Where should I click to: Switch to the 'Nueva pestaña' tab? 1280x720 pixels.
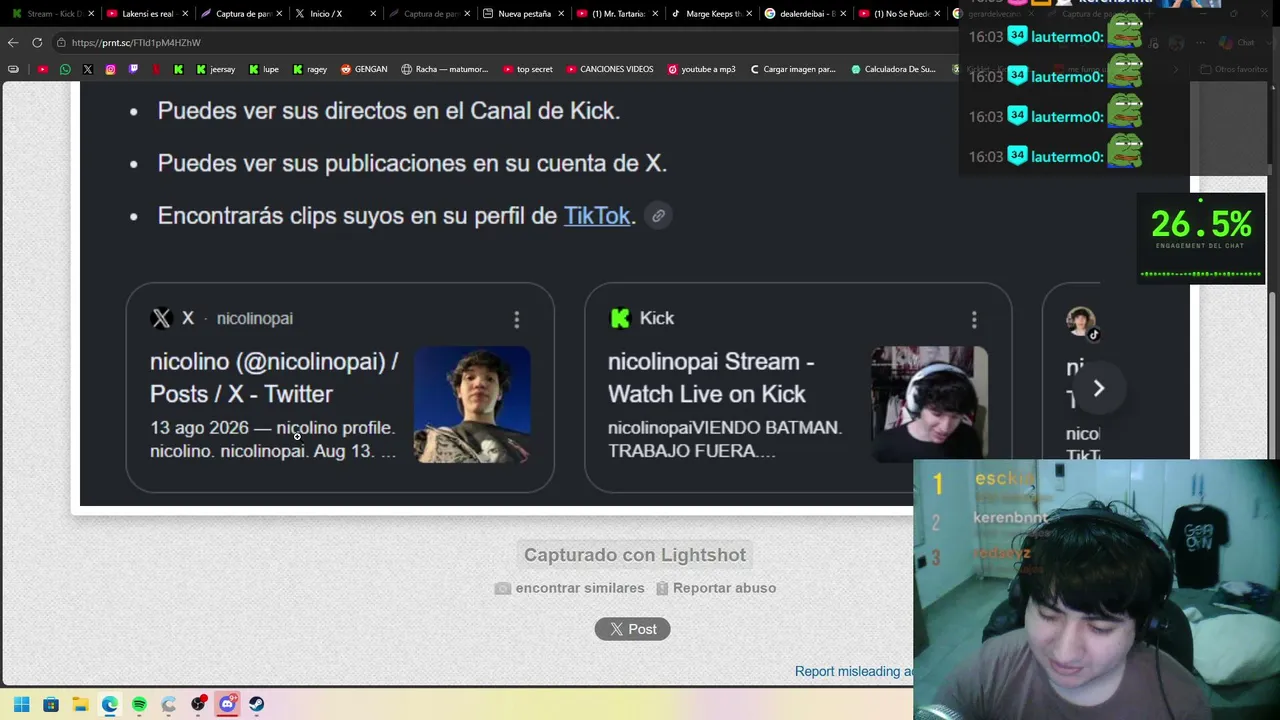[x=524, y=14]
